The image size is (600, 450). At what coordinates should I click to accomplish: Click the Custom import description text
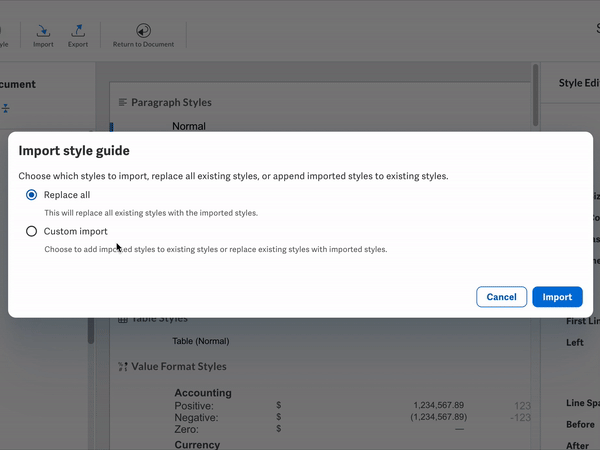215,249
